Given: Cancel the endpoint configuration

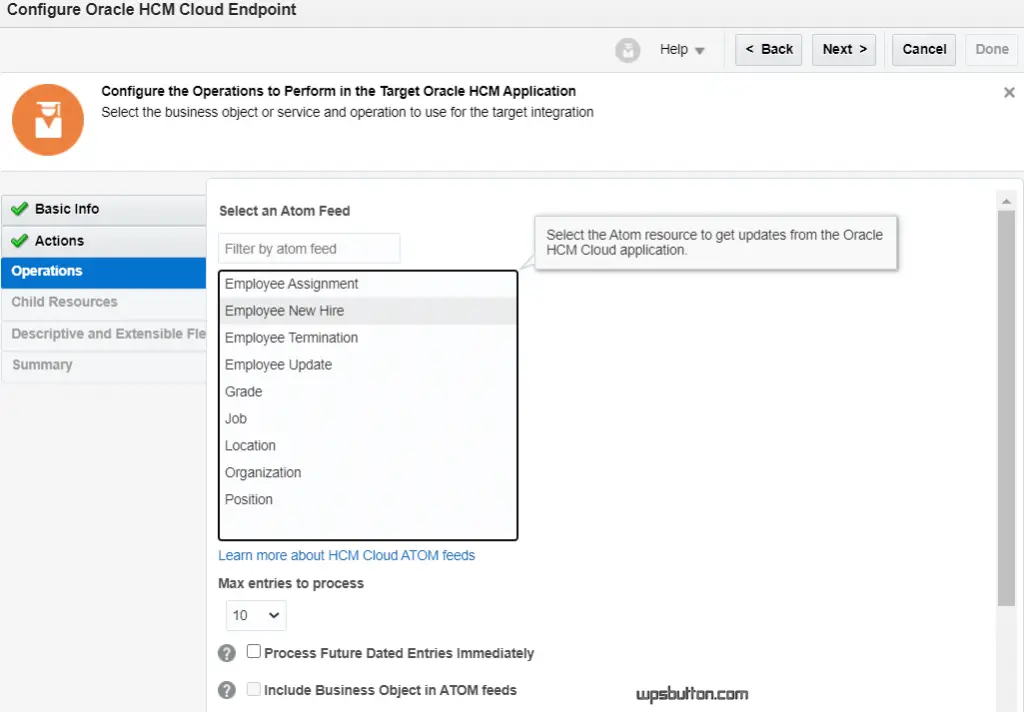Looking at the screenshot, I should (x=924, y=50).
